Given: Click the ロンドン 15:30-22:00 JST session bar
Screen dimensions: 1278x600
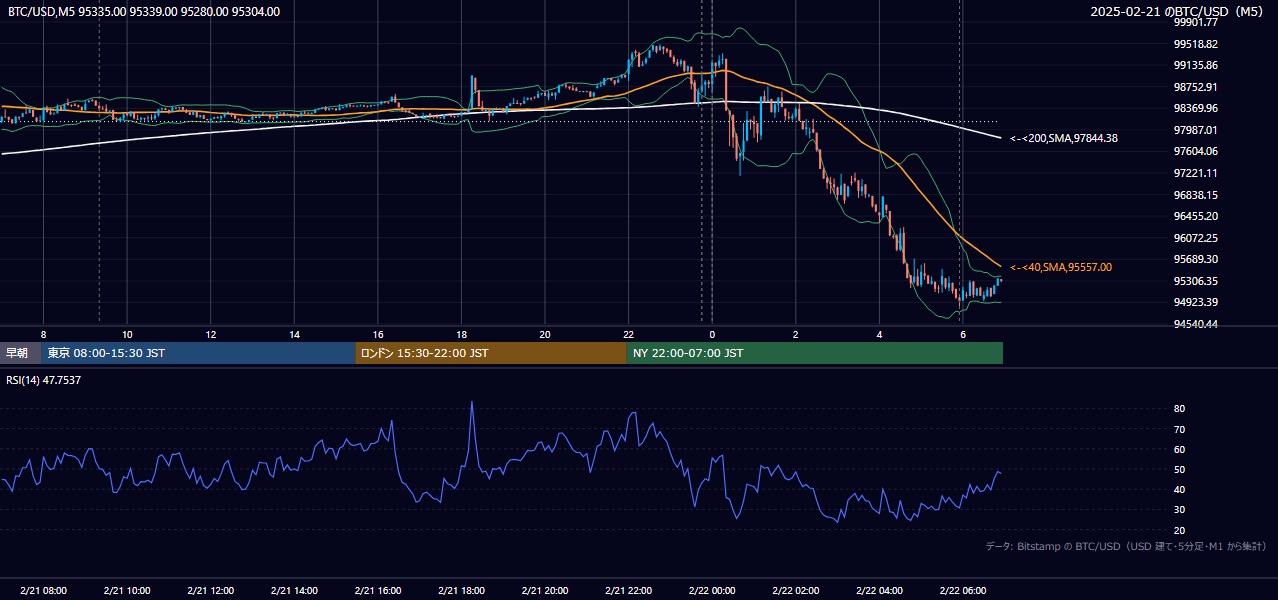Looking at the screenshot, I should (491, 353).
